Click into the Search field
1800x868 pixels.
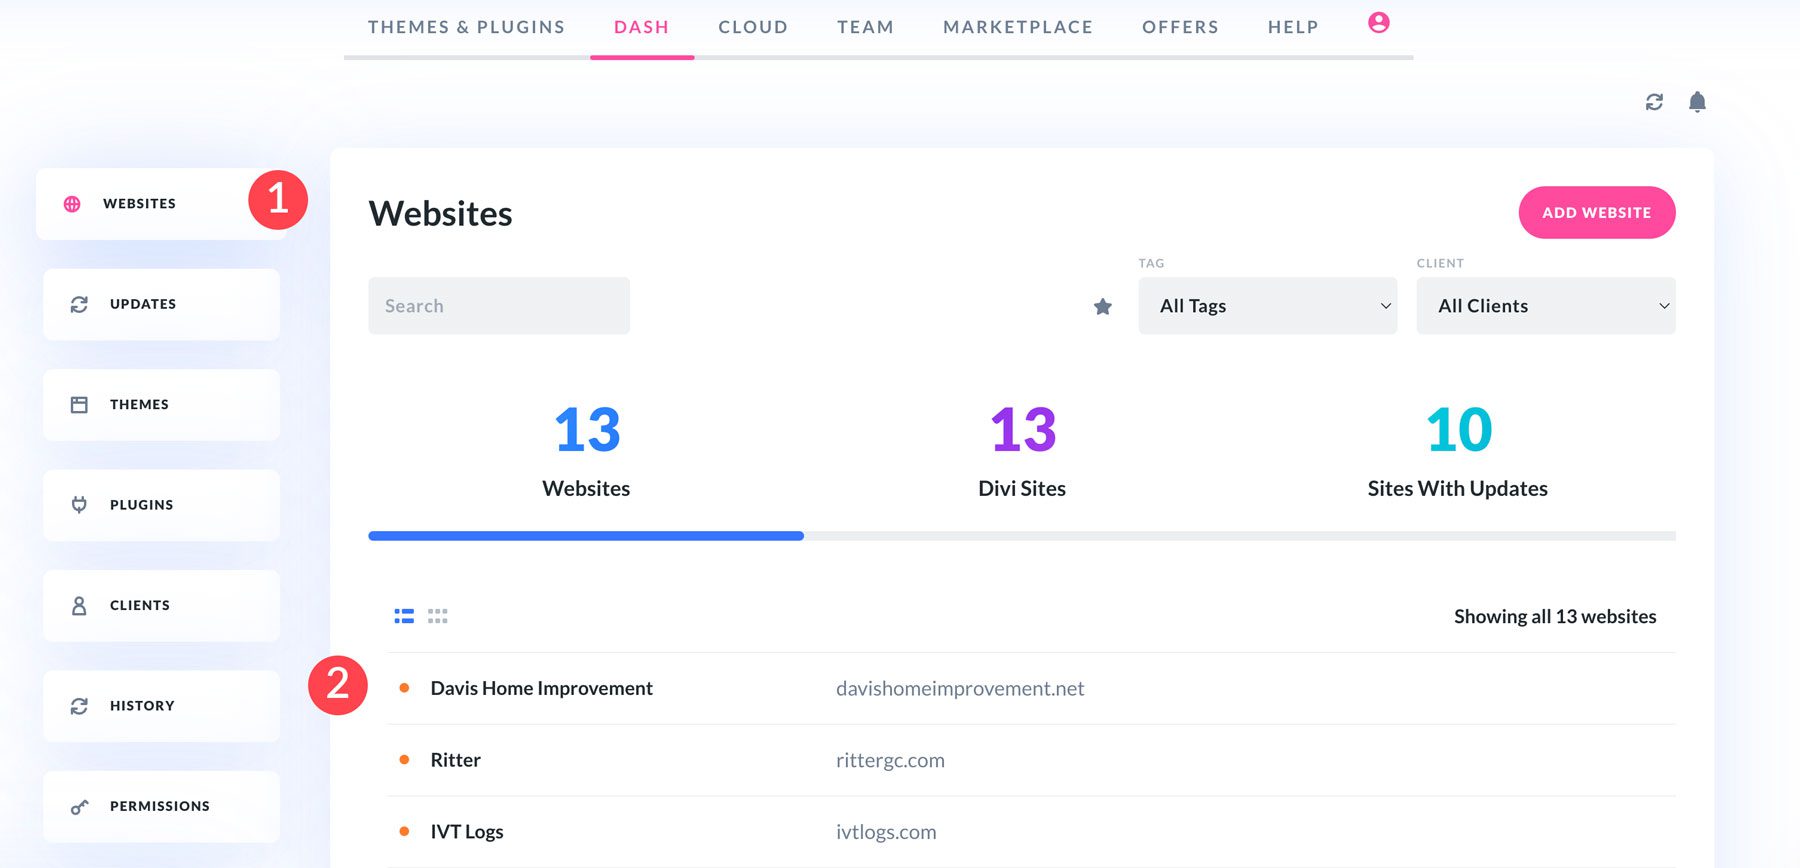coord(499,306)
